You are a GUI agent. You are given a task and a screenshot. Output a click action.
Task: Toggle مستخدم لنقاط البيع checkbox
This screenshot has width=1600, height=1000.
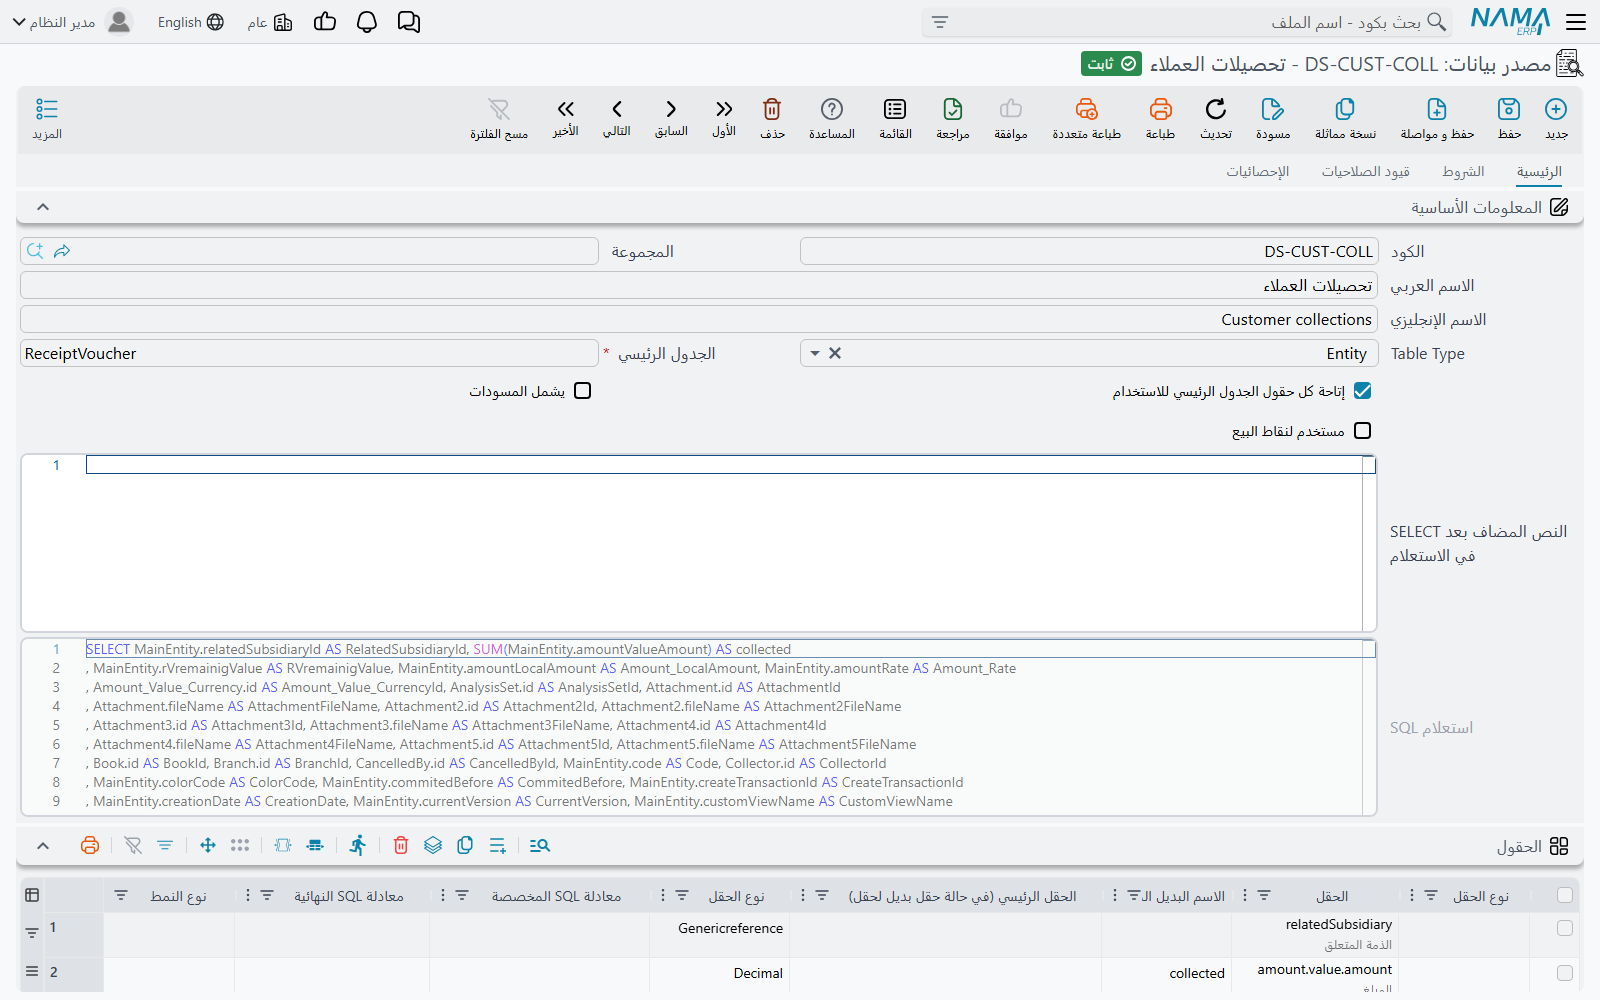[x=1362, y=431]
